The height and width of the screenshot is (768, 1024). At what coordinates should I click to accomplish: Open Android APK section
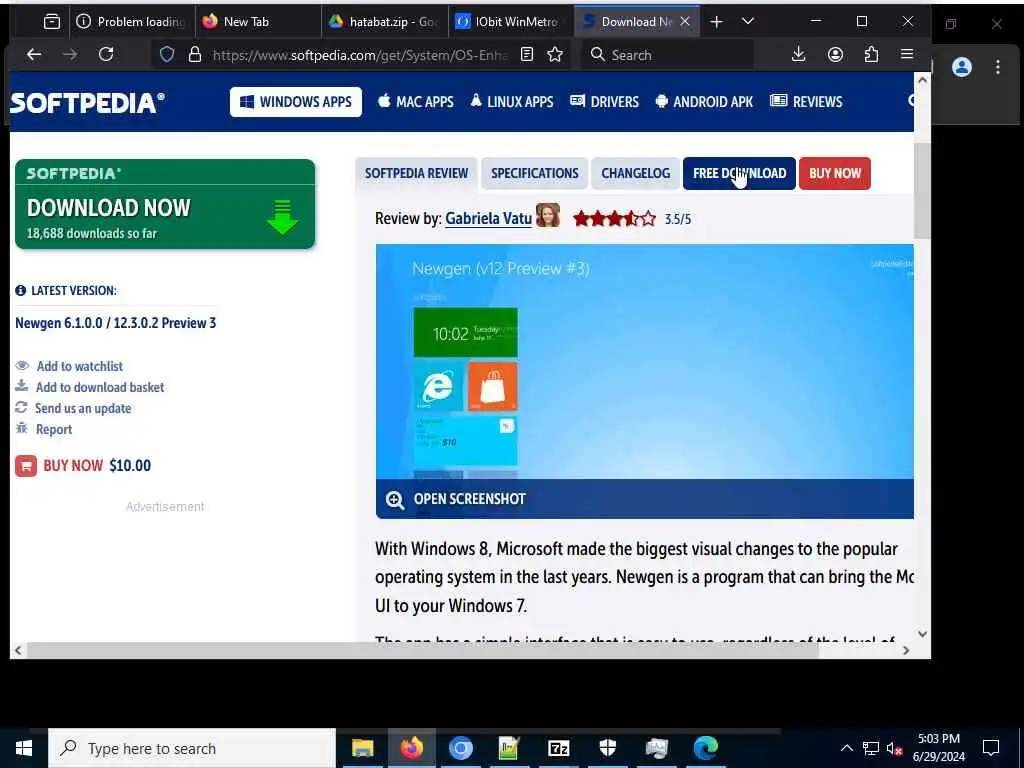coord(704,102)
